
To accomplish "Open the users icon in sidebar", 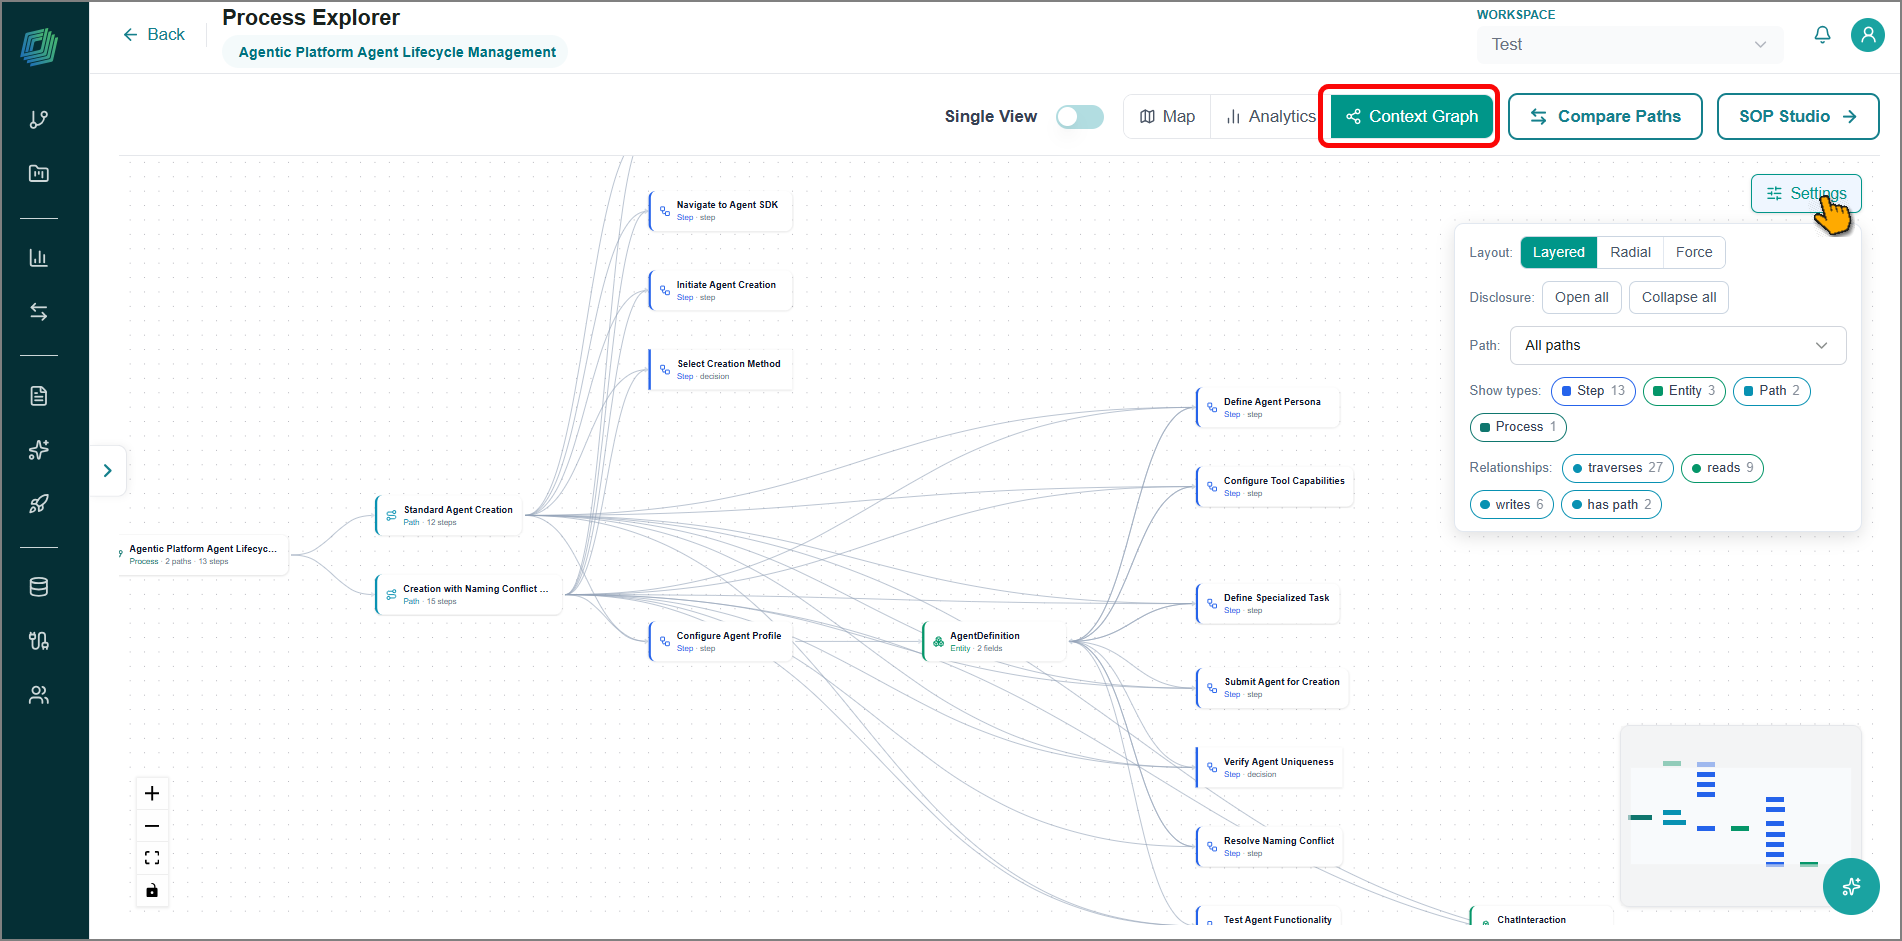I will click(x=39, y=695).
